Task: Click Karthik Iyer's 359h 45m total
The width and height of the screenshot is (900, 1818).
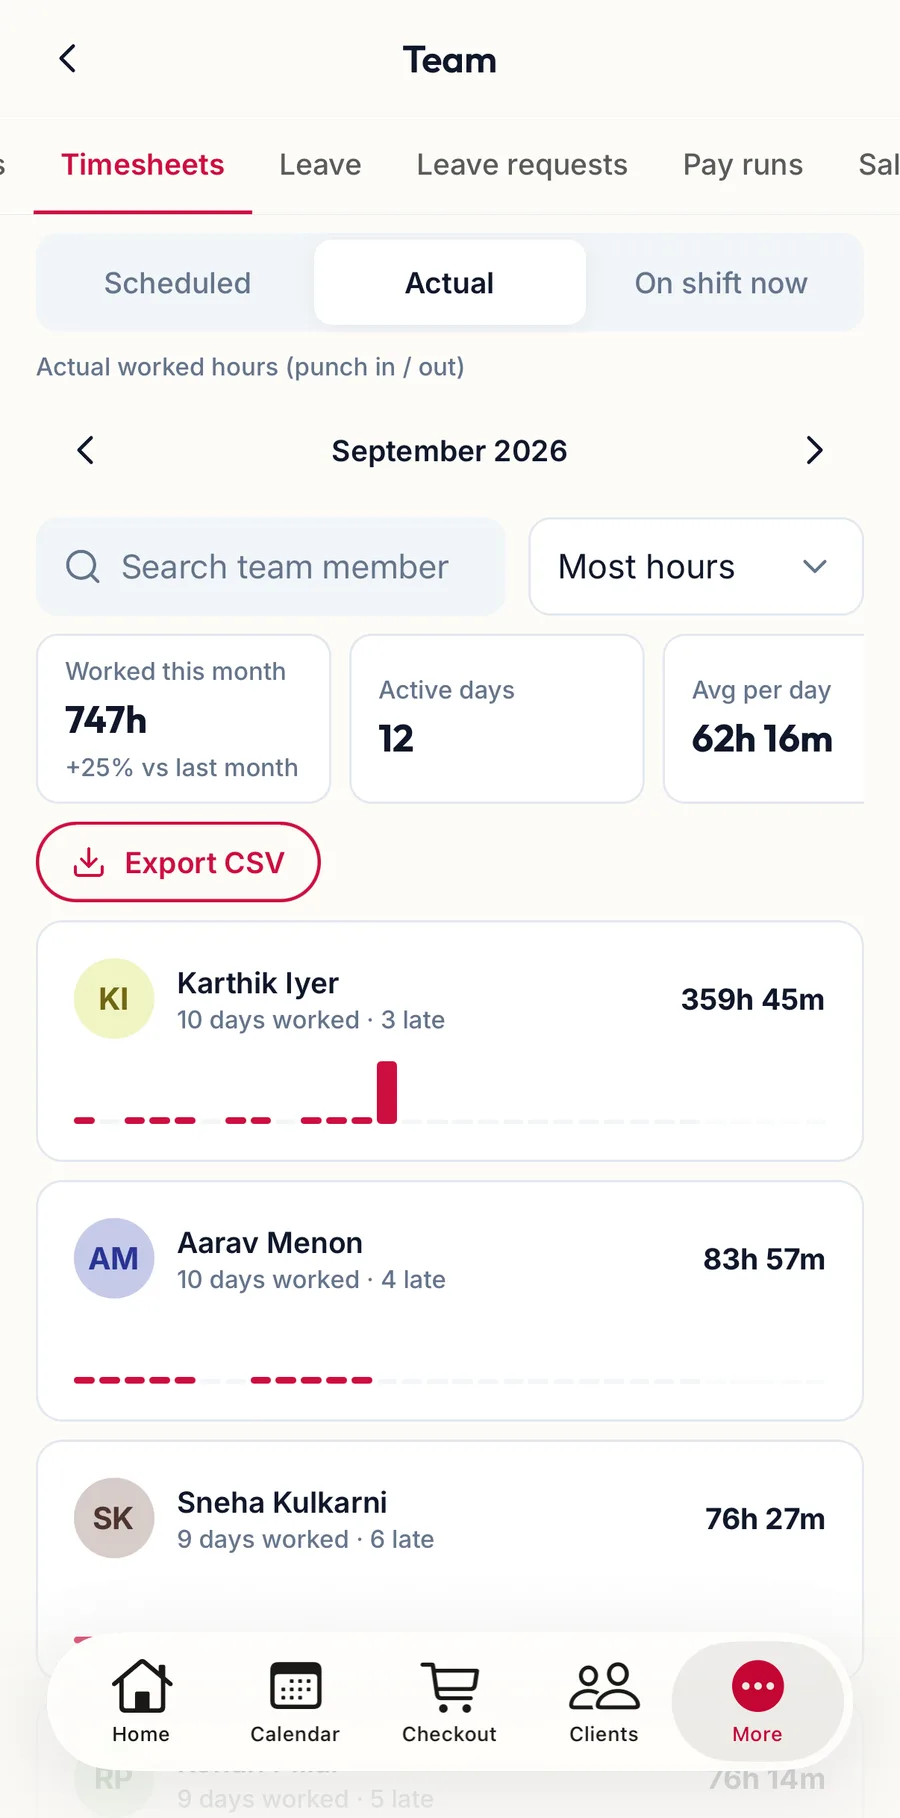Action: click(x=753, y=999)
